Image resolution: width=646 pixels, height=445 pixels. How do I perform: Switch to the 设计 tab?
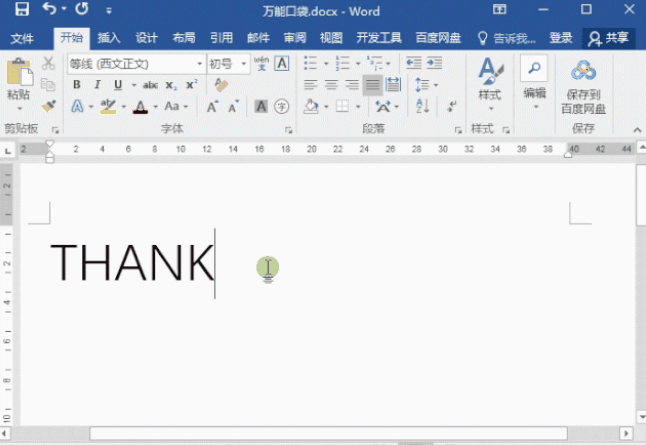pos(146,38)
